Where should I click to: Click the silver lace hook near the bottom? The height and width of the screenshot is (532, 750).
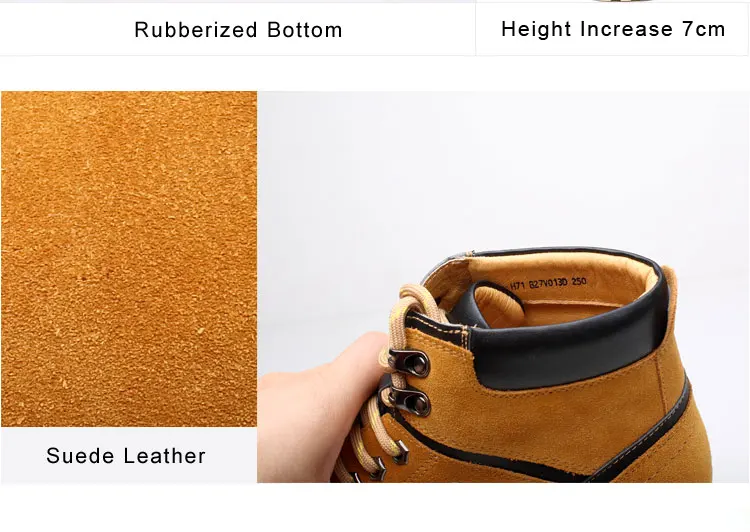click(401, 452)
